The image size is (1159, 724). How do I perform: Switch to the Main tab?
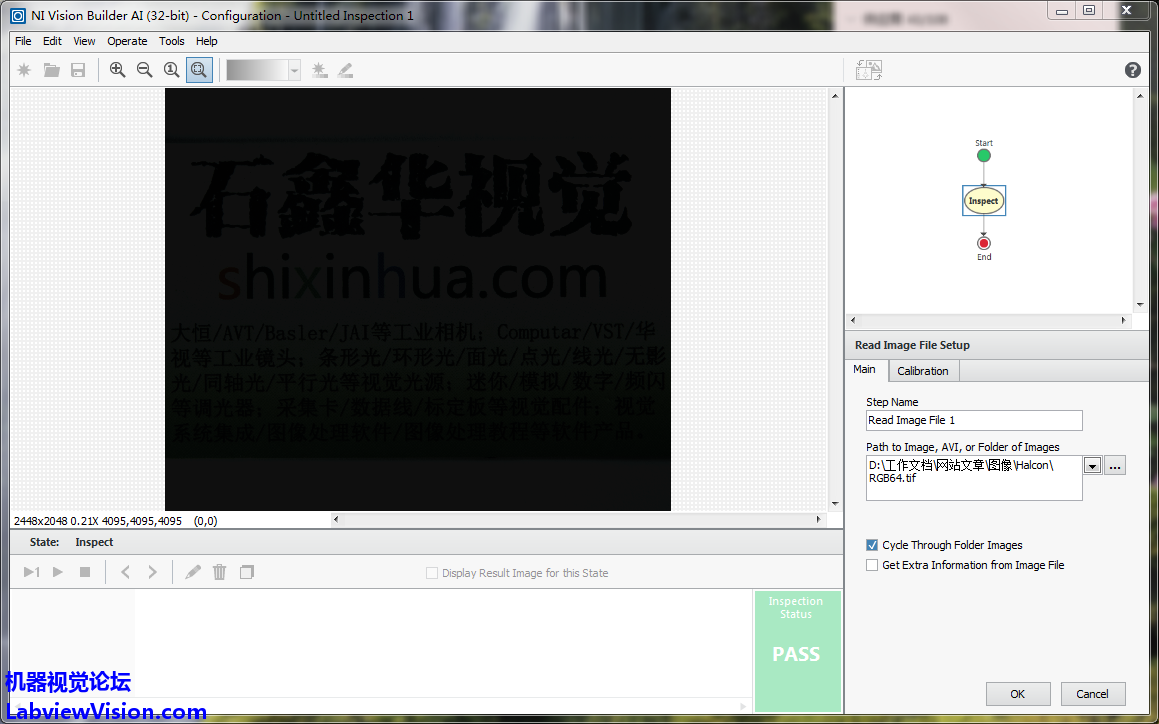coord(864,370)
